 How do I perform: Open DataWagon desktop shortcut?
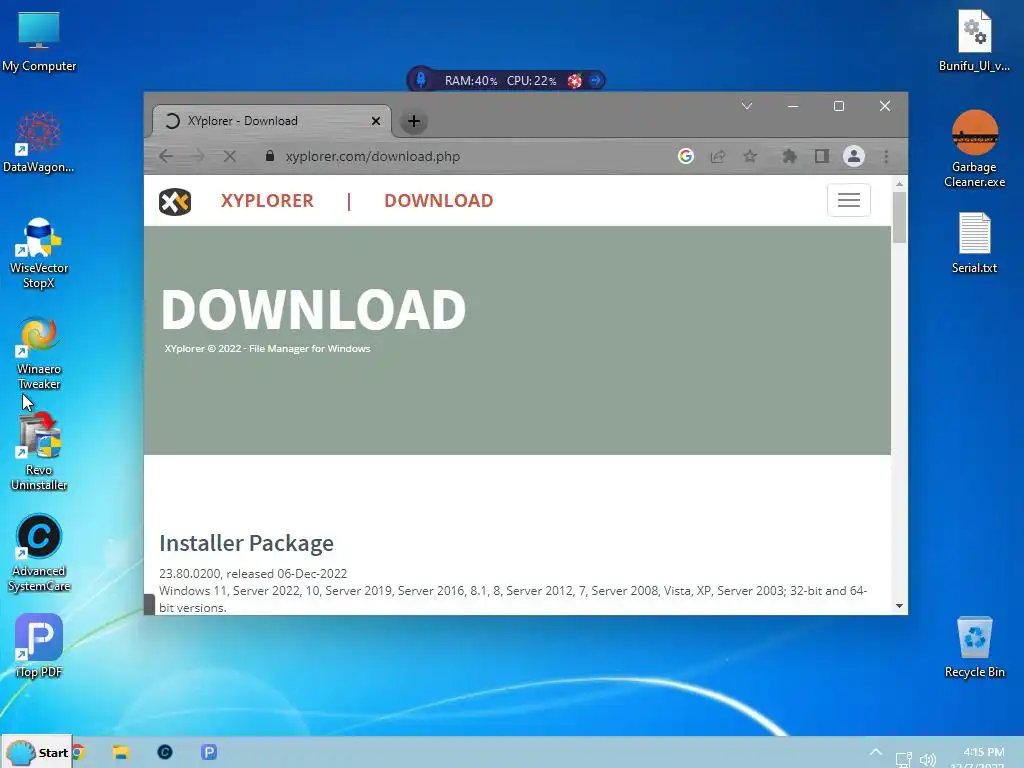click(x=39, y=142)
